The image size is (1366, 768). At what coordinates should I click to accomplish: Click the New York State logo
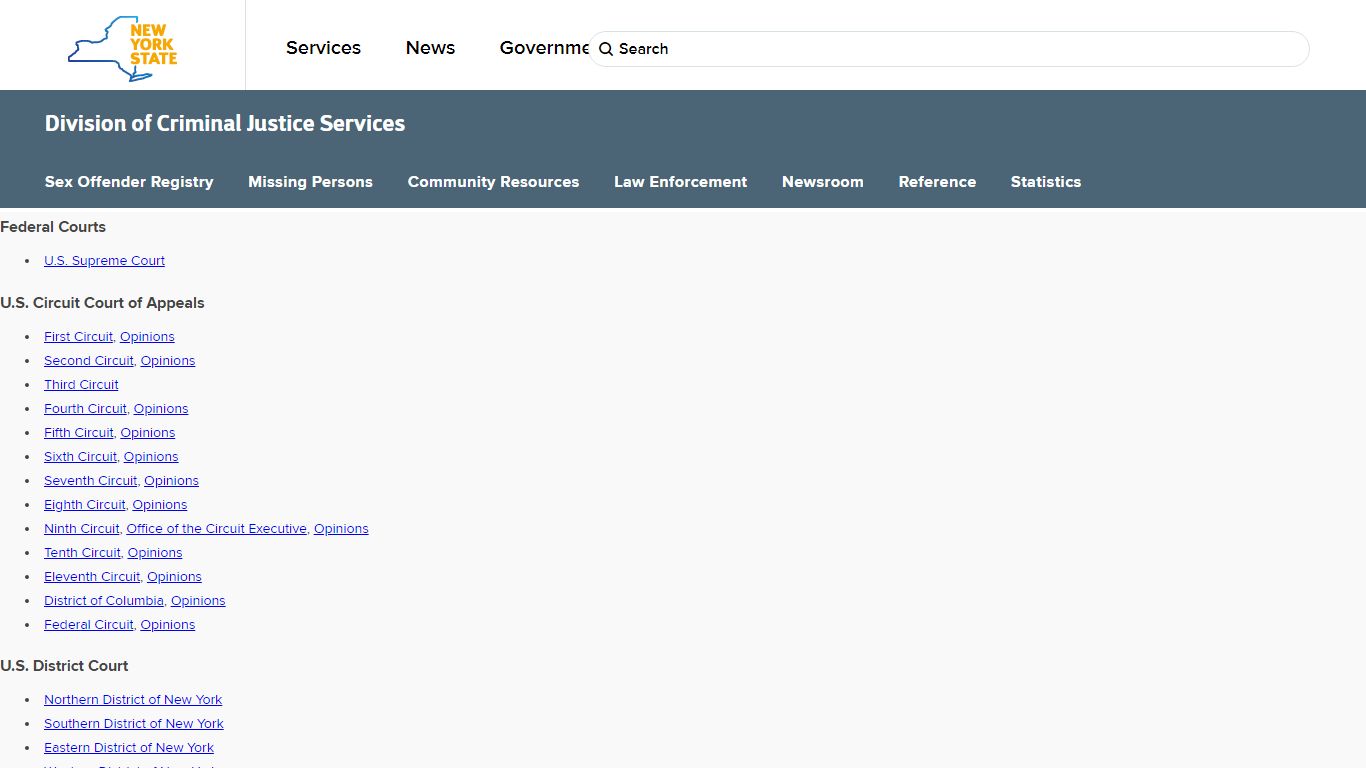click(x=122, y=47)
